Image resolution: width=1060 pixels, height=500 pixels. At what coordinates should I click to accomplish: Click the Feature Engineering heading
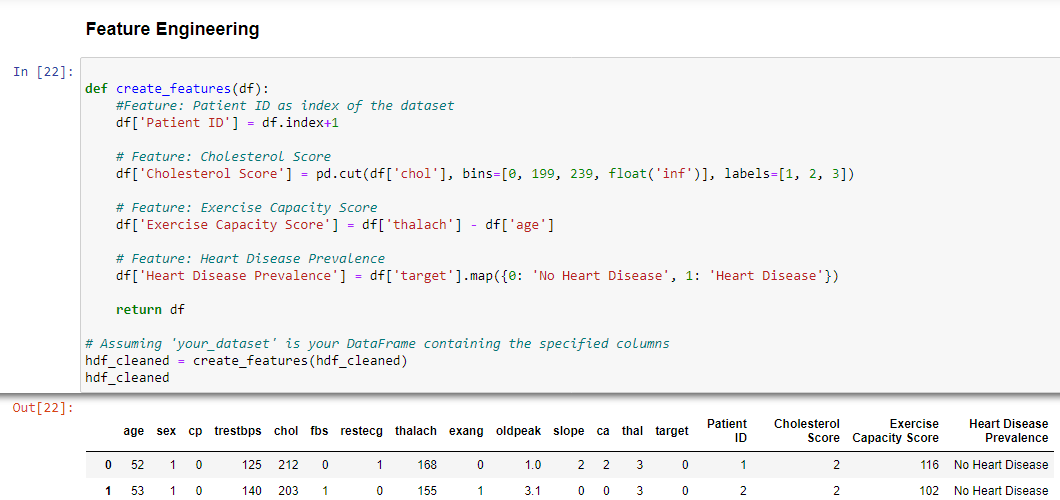(x=172, y=29)
